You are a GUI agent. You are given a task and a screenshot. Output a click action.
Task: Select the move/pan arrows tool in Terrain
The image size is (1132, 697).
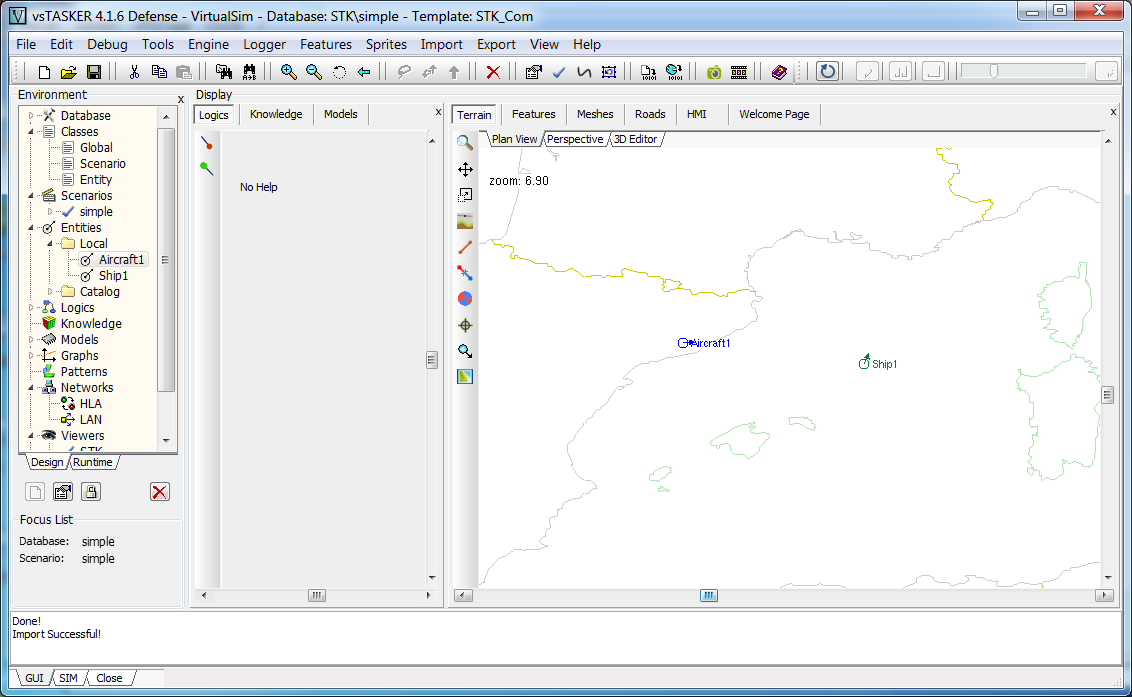tap(465, 169)
